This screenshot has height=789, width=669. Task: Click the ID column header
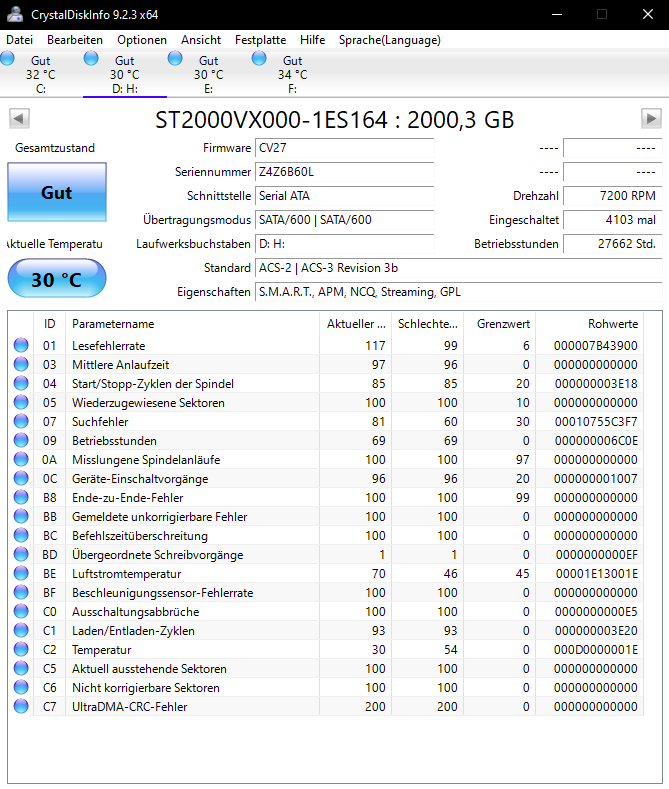[x=49, y=324]
